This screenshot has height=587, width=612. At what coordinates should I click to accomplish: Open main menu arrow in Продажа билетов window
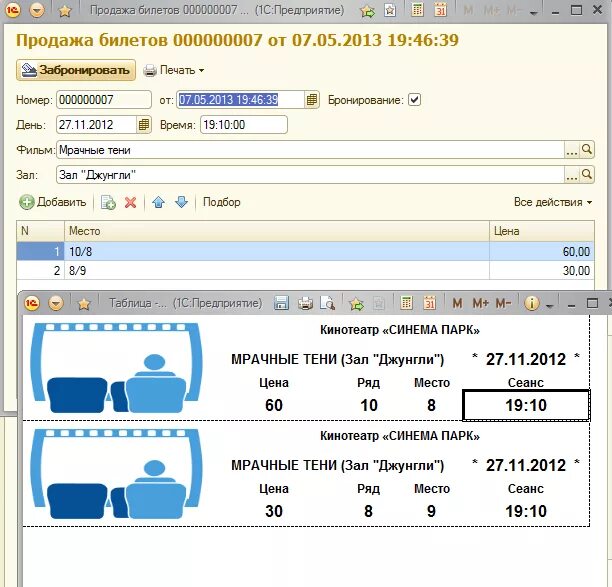coord(37,11)
